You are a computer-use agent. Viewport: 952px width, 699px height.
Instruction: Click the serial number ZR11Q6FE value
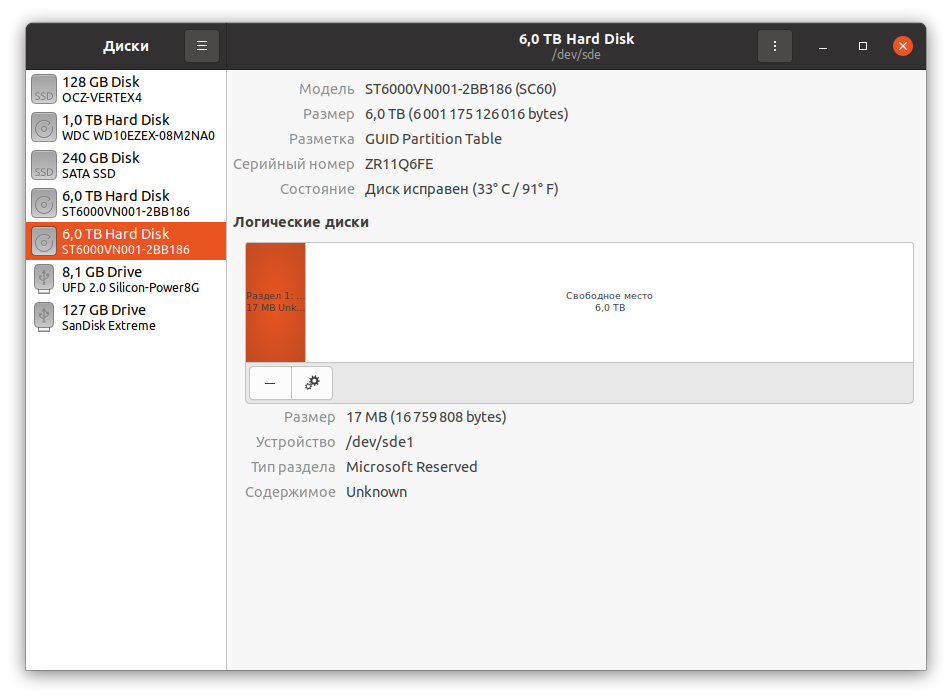click(399, 164)
